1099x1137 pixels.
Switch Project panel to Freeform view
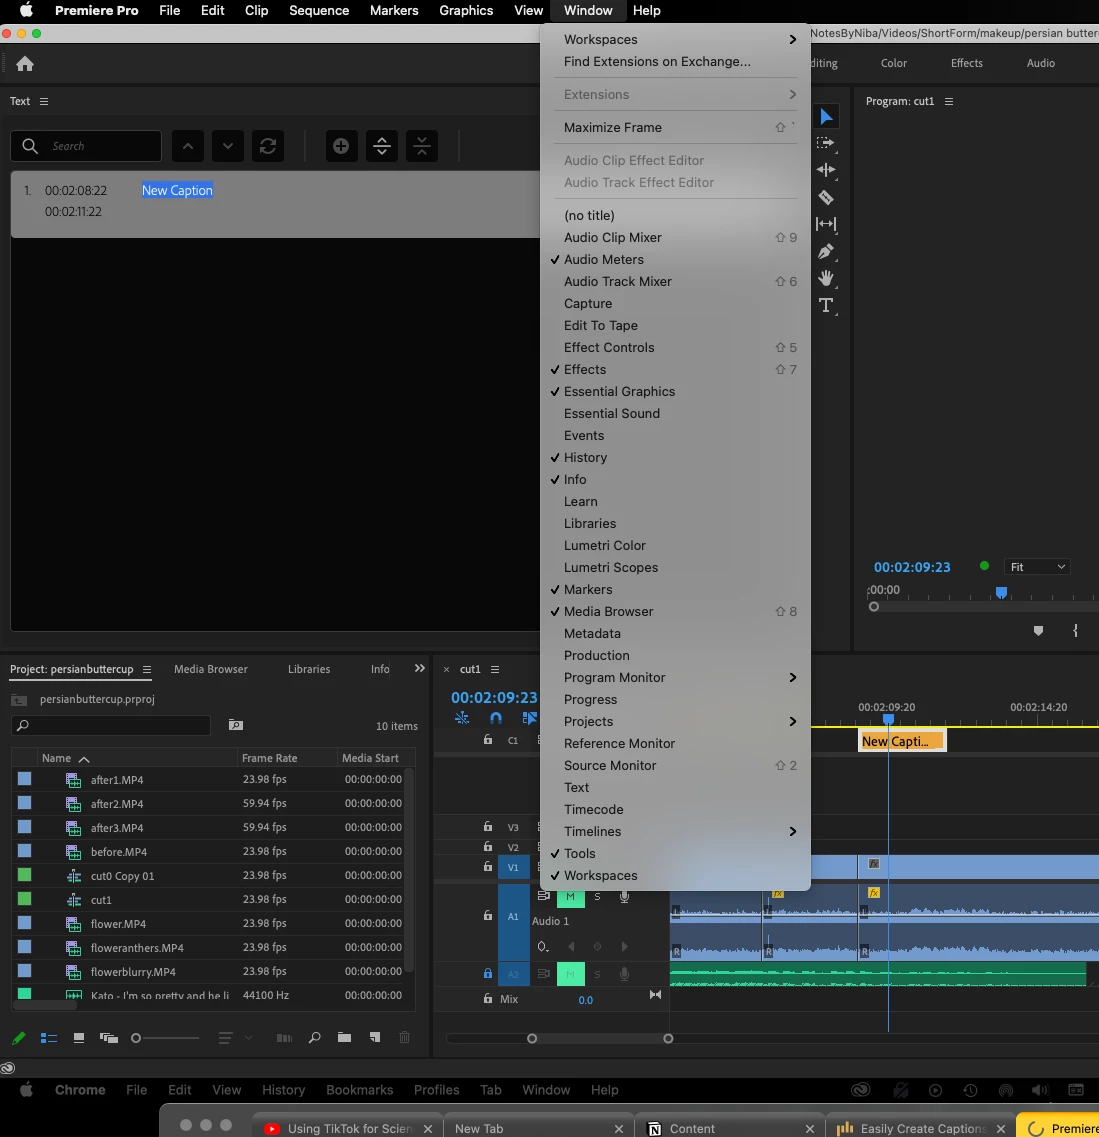point(109,1038)
